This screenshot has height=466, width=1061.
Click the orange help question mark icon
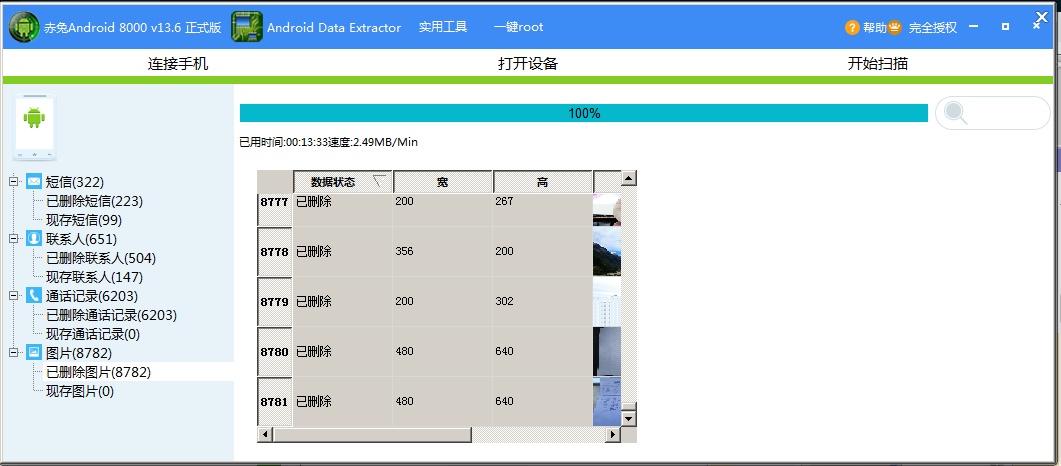[x=852, y=28]
